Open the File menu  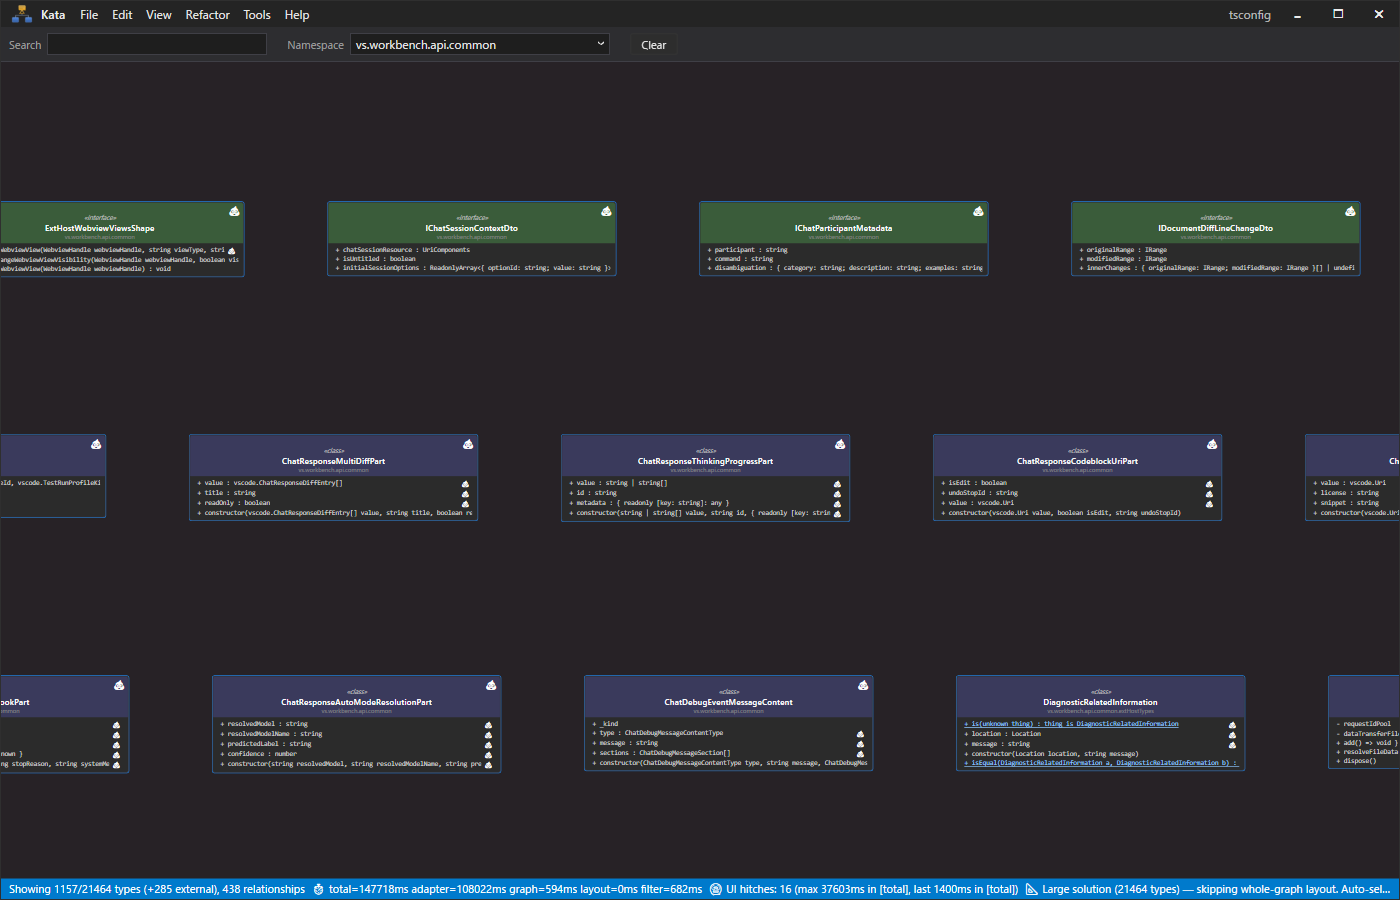89,14
